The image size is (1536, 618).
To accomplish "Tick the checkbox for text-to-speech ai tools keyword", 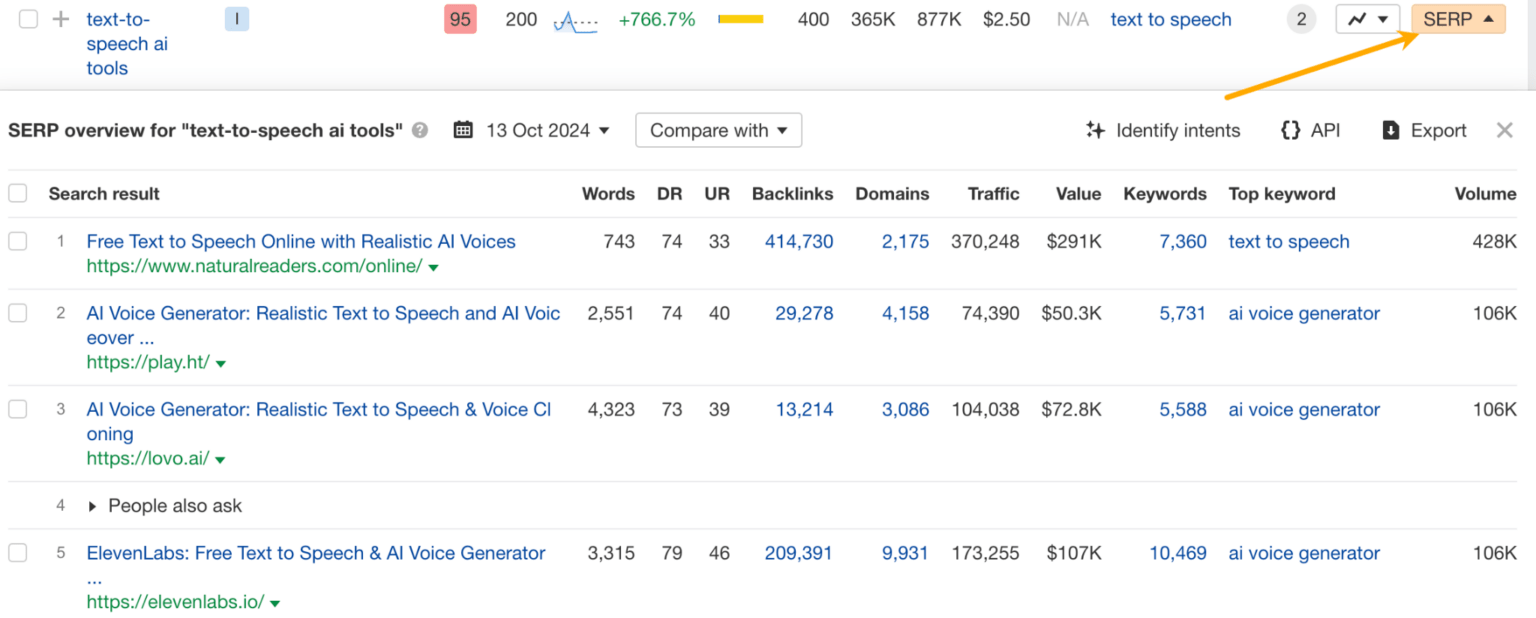I will click(x=29, y=19).
